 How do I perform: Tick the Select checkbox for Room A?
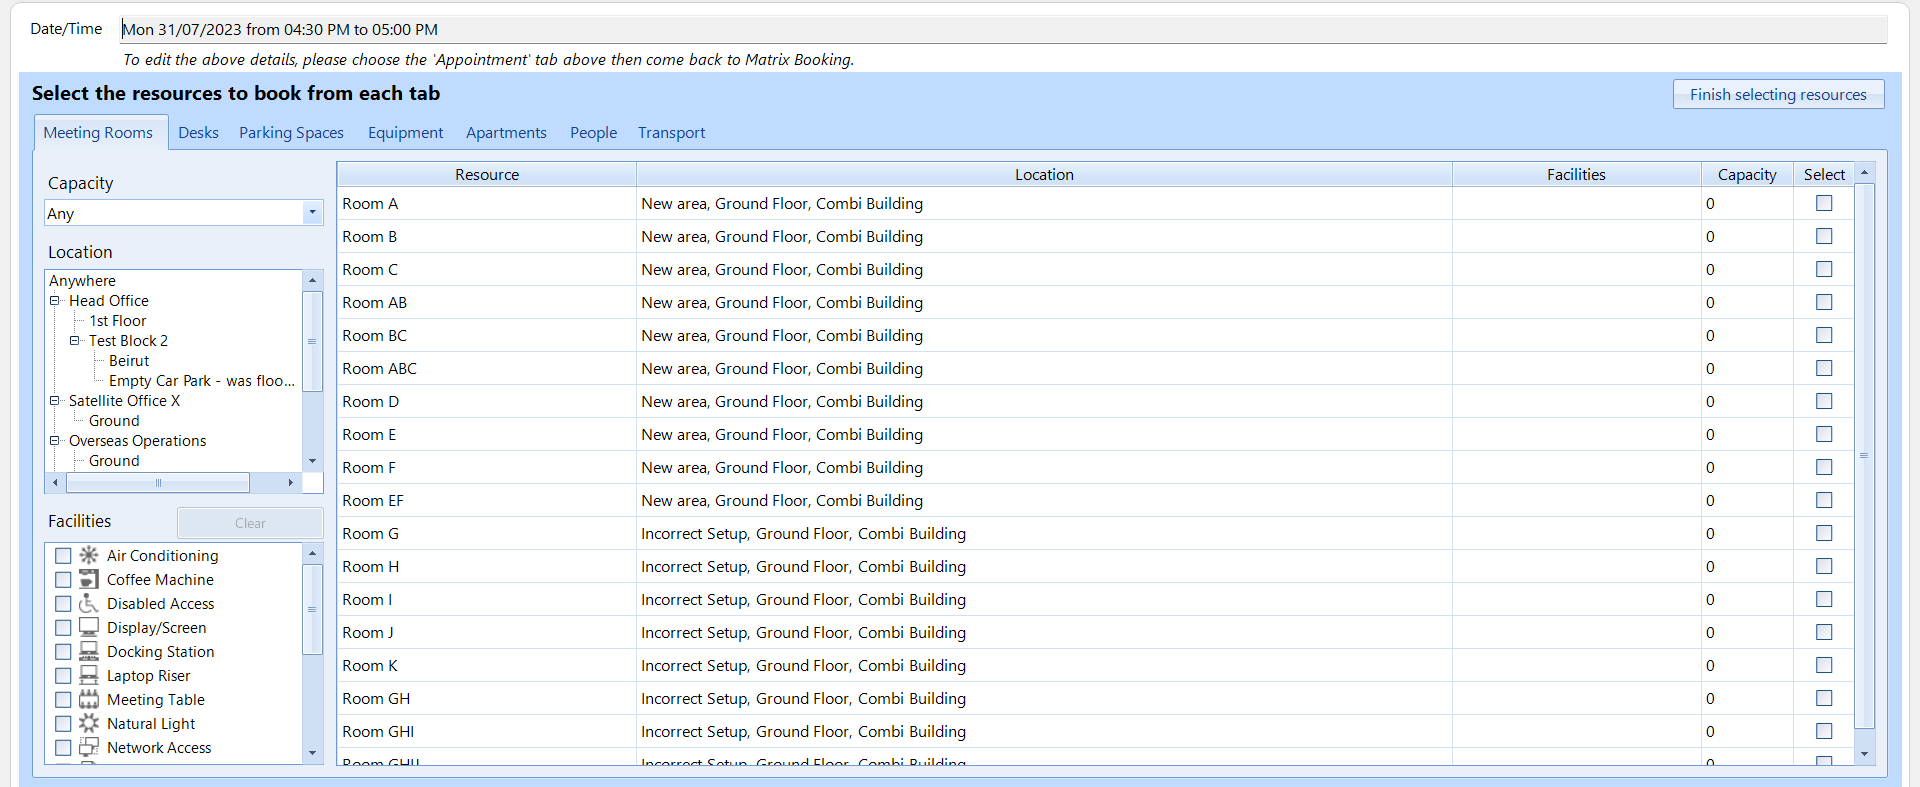(1824, 203)
